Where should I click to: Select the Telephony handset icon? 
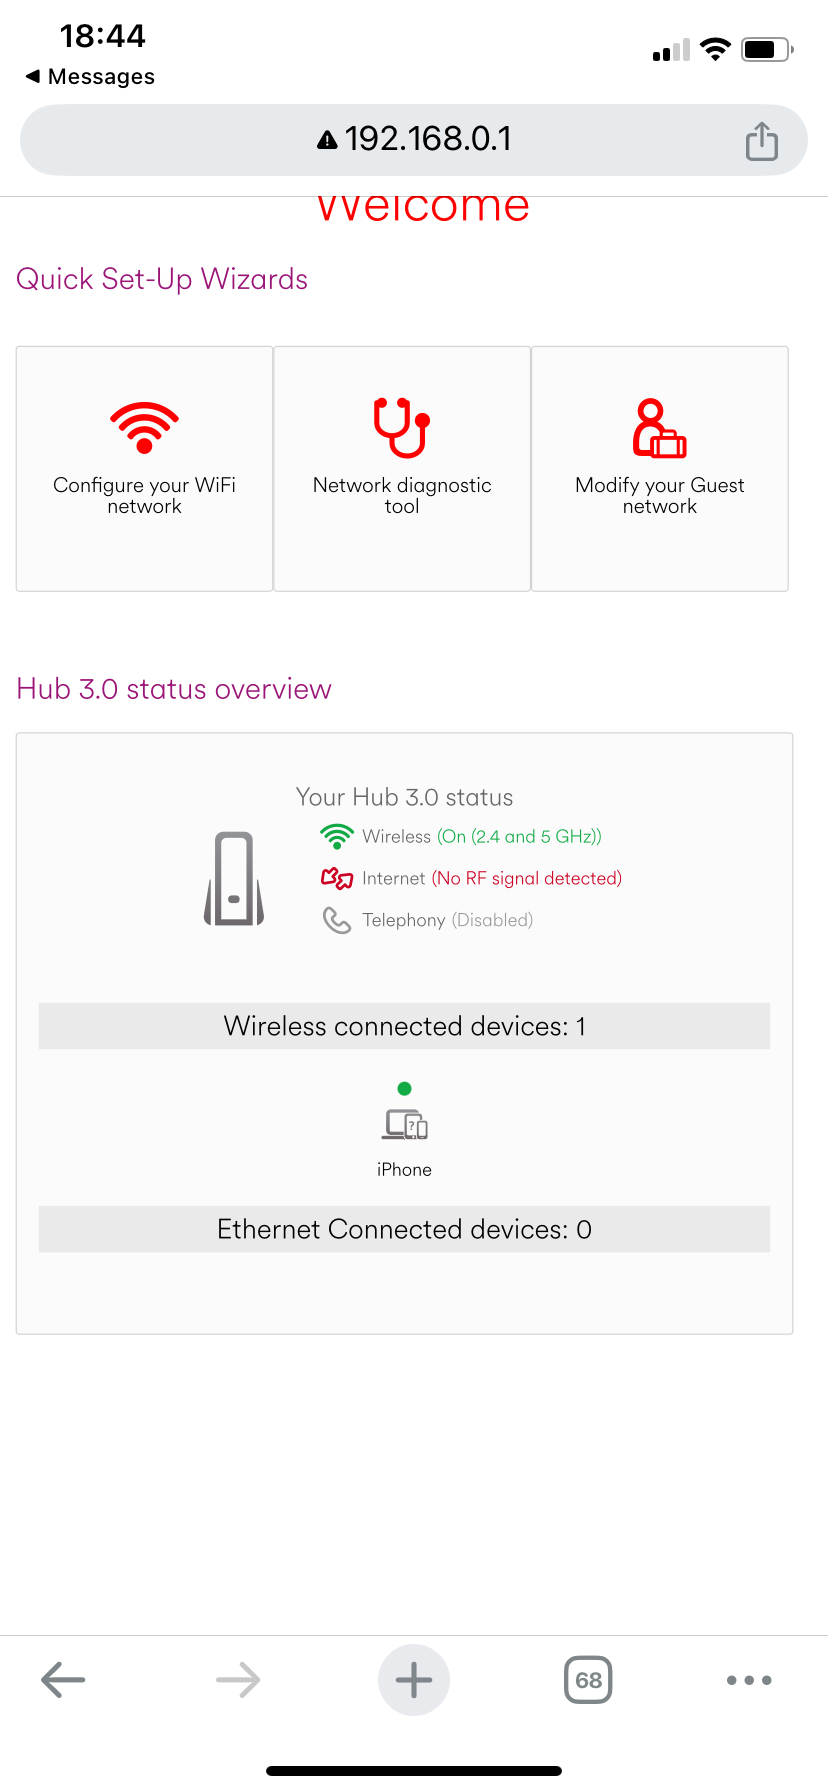[337, 919]
